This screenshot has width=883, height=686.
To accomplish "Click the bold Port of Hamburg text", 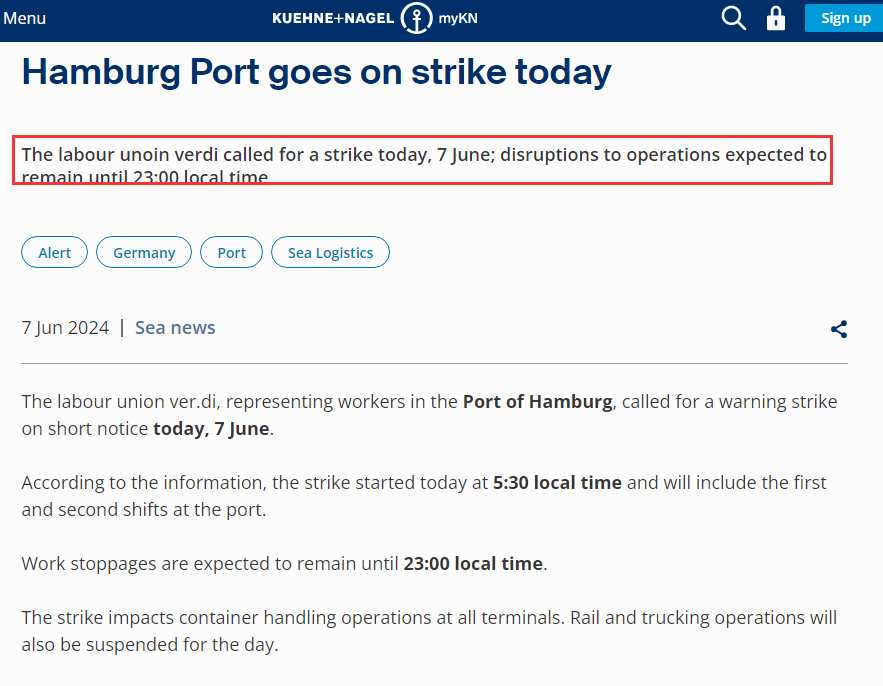I will (538, 402).
